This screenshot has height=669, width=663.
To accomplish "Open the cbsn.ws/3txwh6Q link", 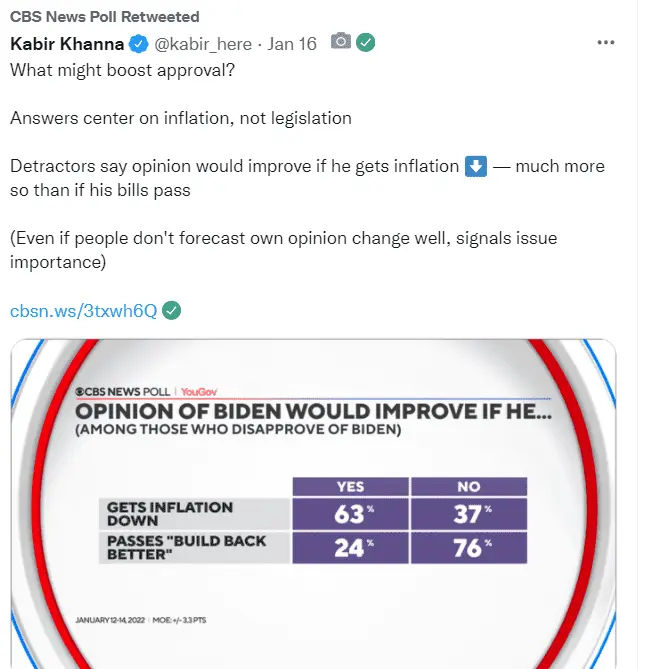I will click(84, 311).
